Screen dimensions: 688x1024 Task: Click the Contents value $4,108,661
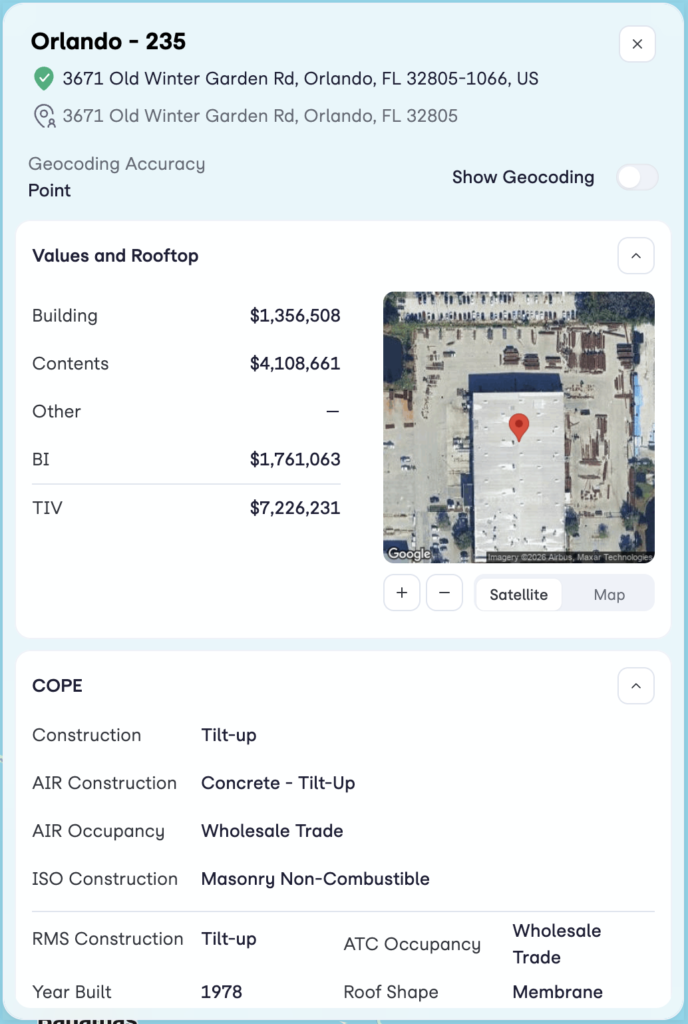[x=295, y=363]
